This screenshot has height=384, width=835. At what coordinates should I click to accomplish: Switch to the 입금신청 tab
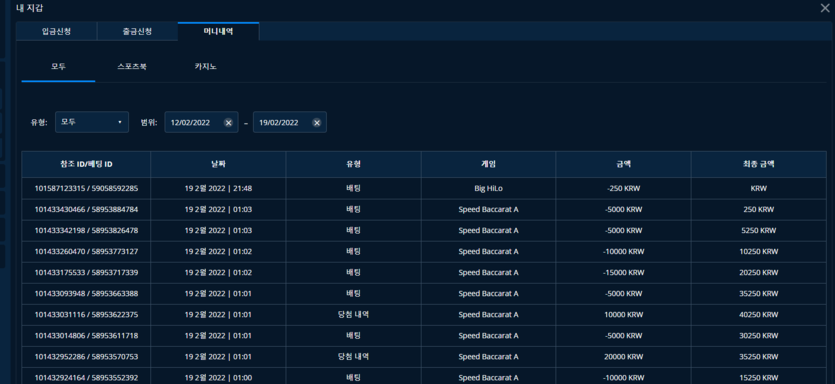point(56,31)
